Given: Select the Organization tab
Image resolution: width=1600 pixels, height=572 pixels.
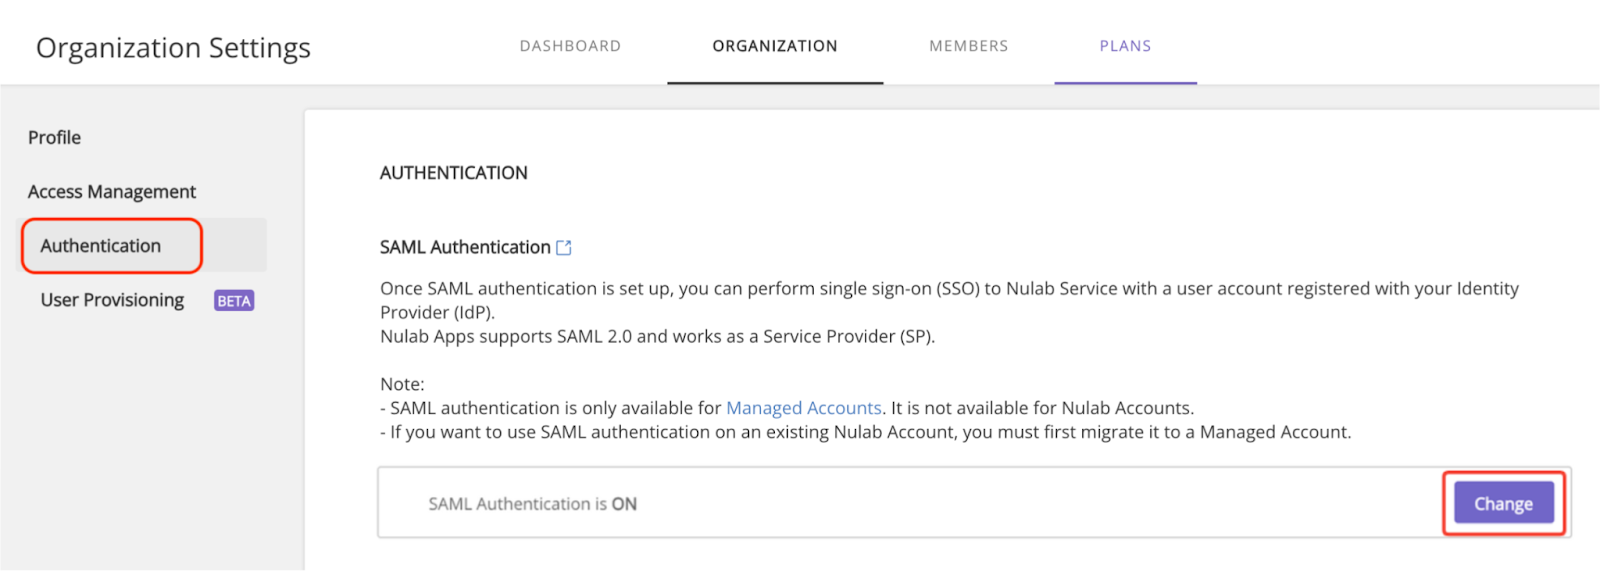Looking at the screenshot, I should coord(775,46).
